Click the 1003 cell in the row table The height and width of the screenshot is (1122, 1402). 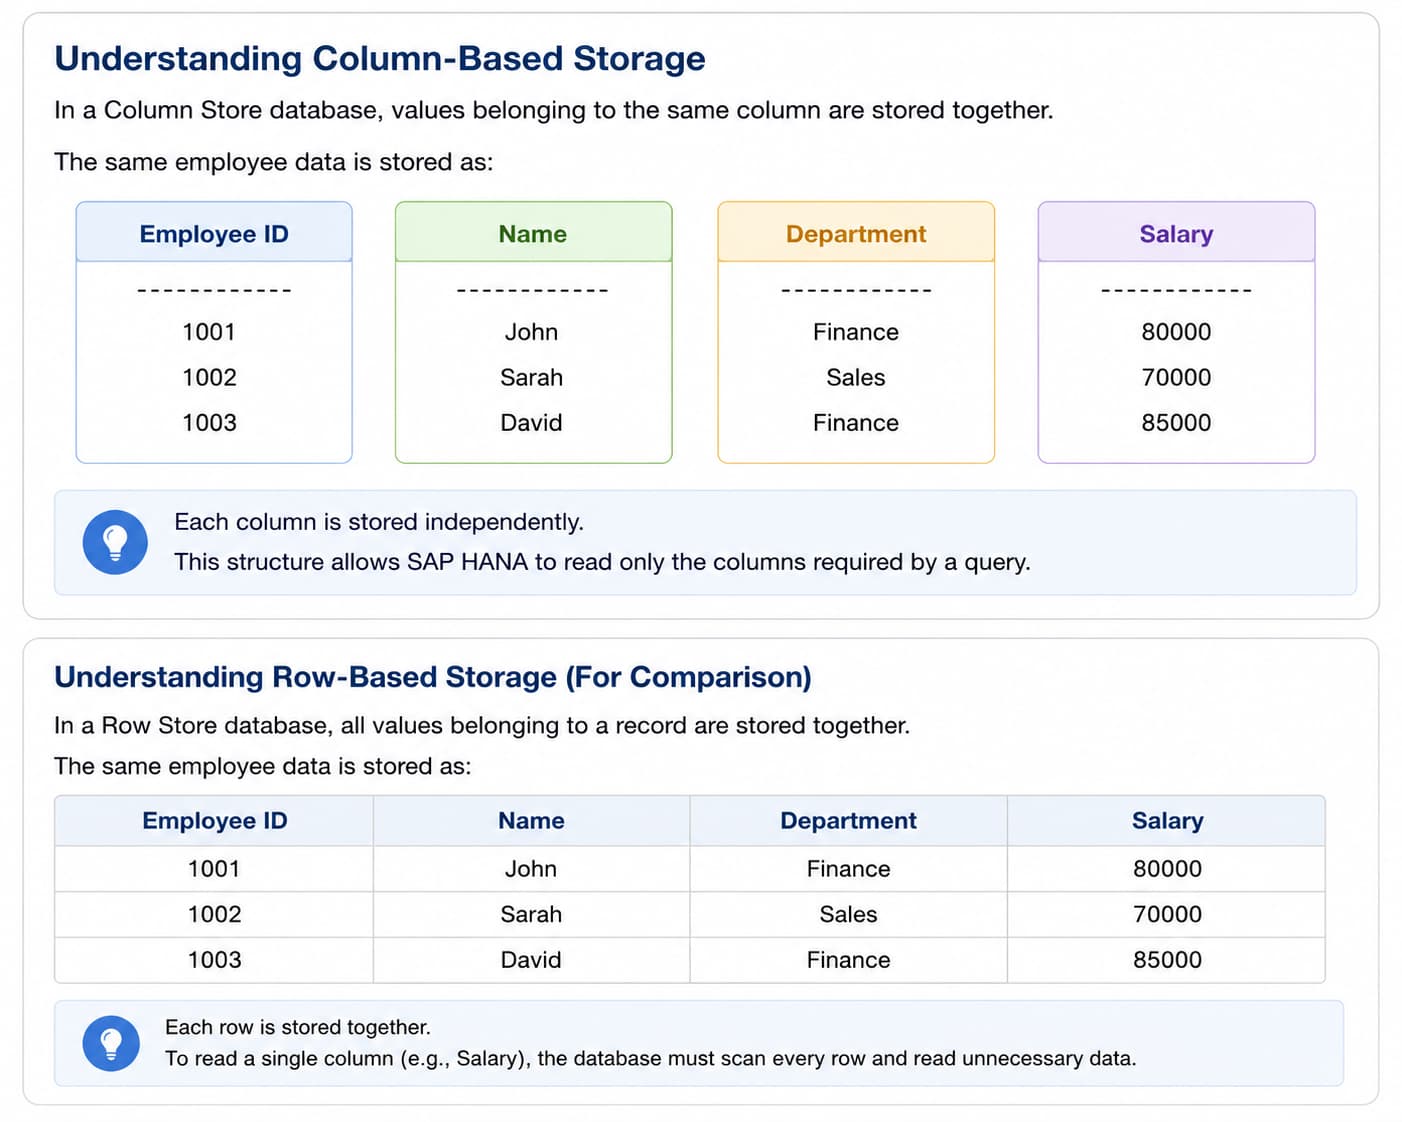click(214, 960)
